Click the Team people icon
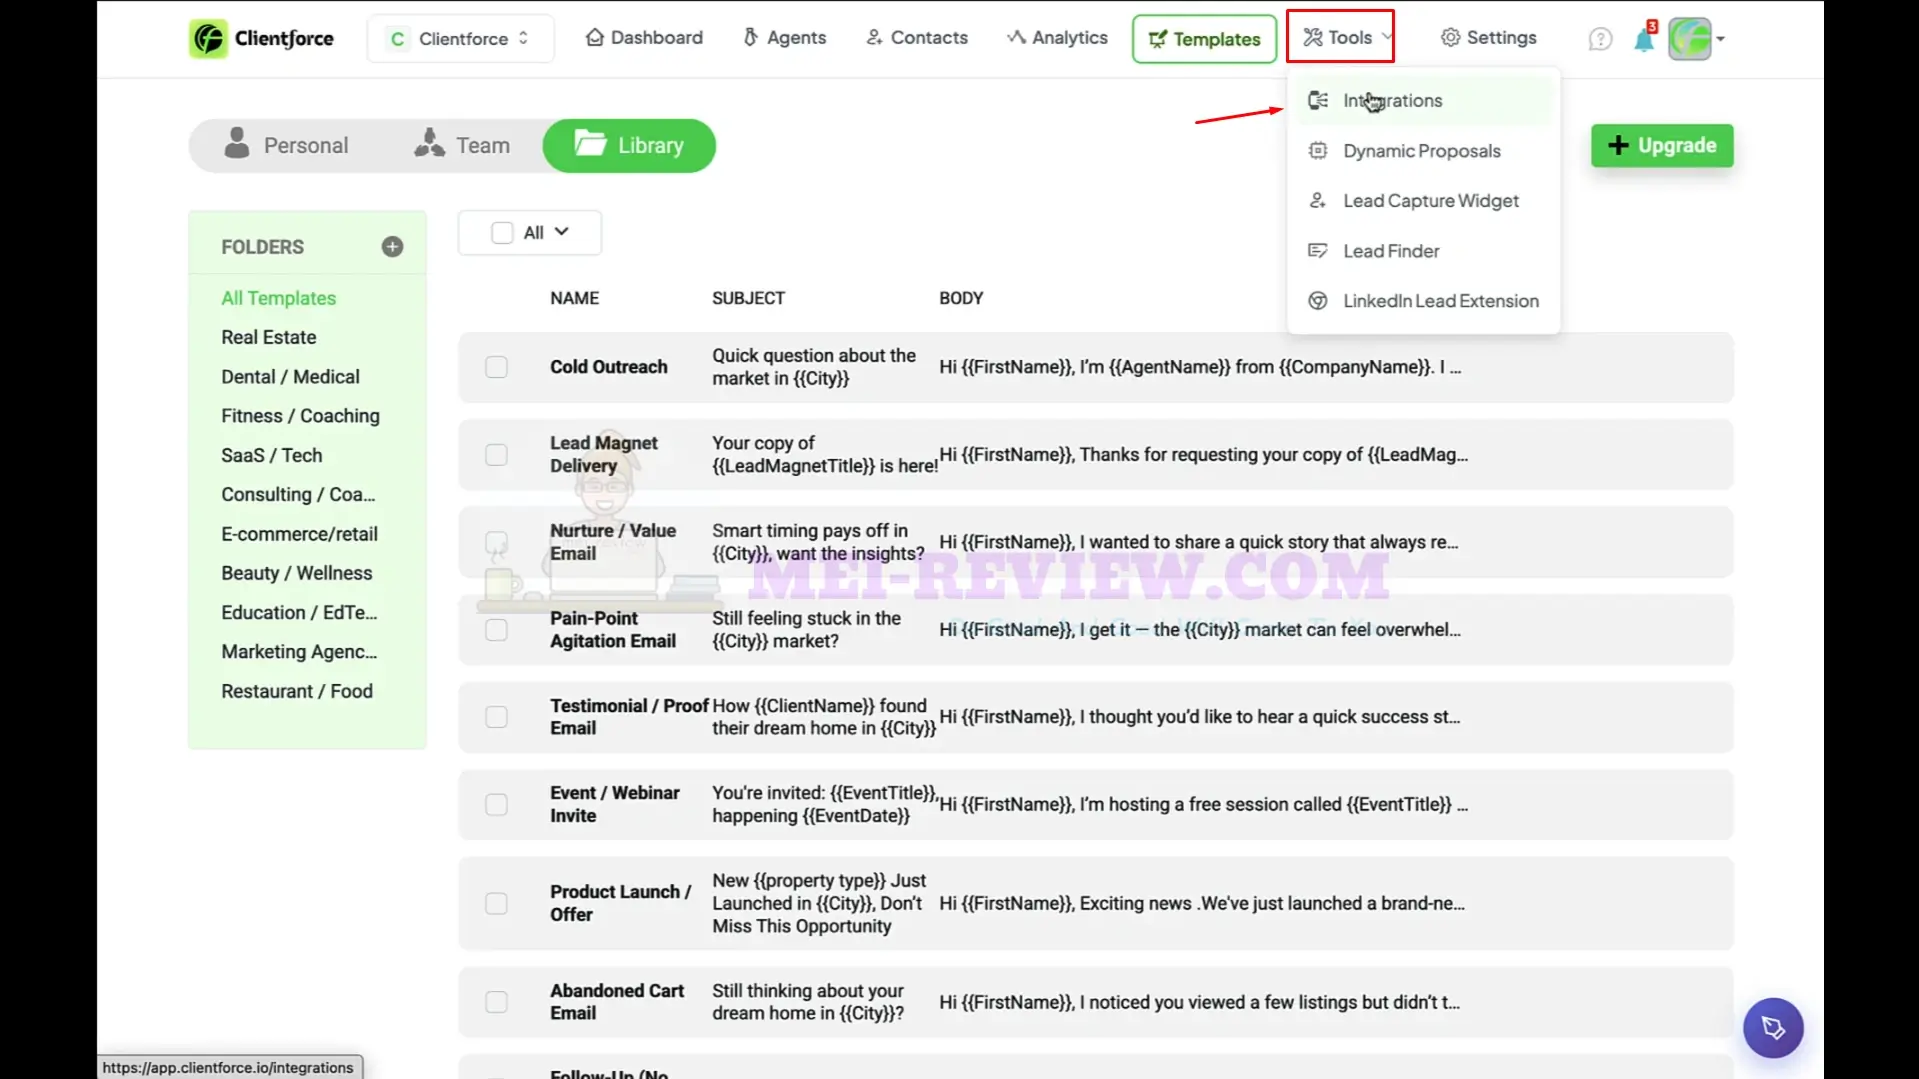 click(x=429, y=143)
